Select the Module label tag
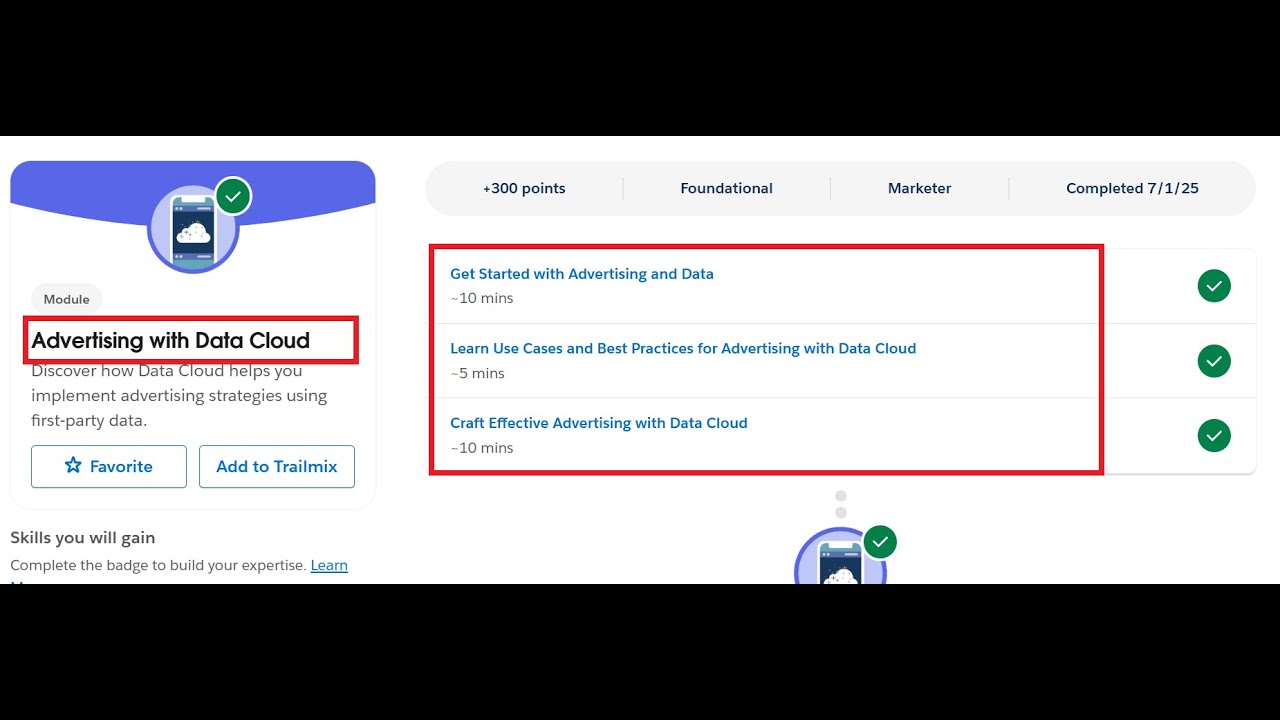Viewport: 1280px width, 720px height. 66,299
